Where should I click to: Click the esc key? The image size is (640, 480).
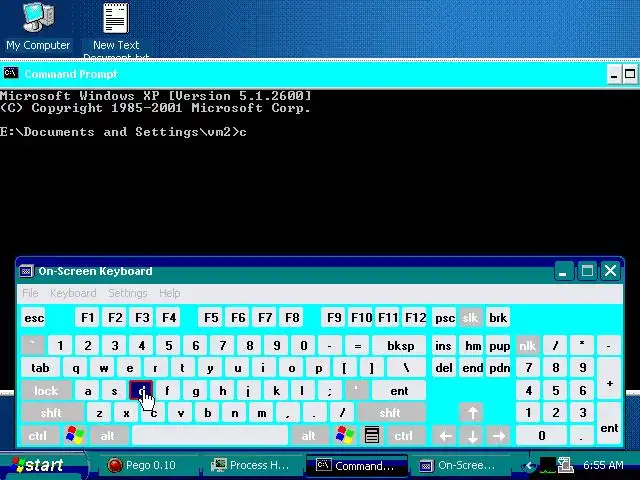click(34, 318)
